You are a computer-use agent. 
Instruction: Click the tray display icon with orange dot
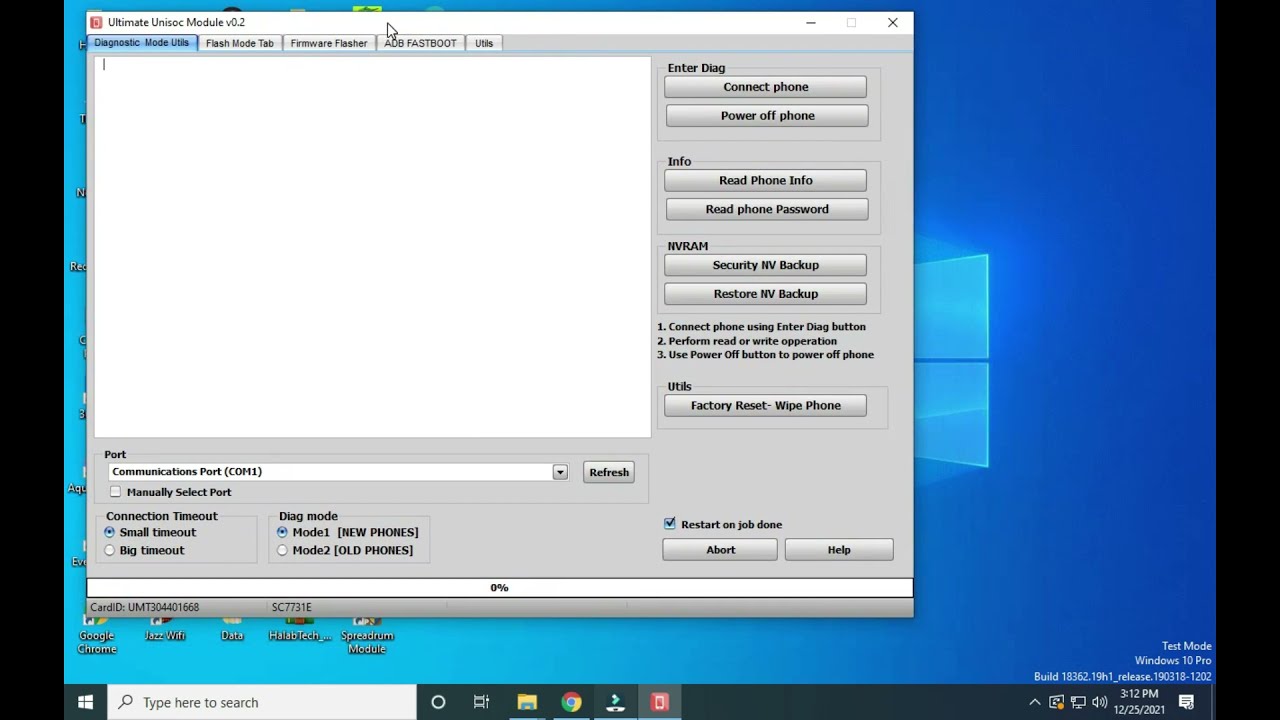click(1056, 702)
